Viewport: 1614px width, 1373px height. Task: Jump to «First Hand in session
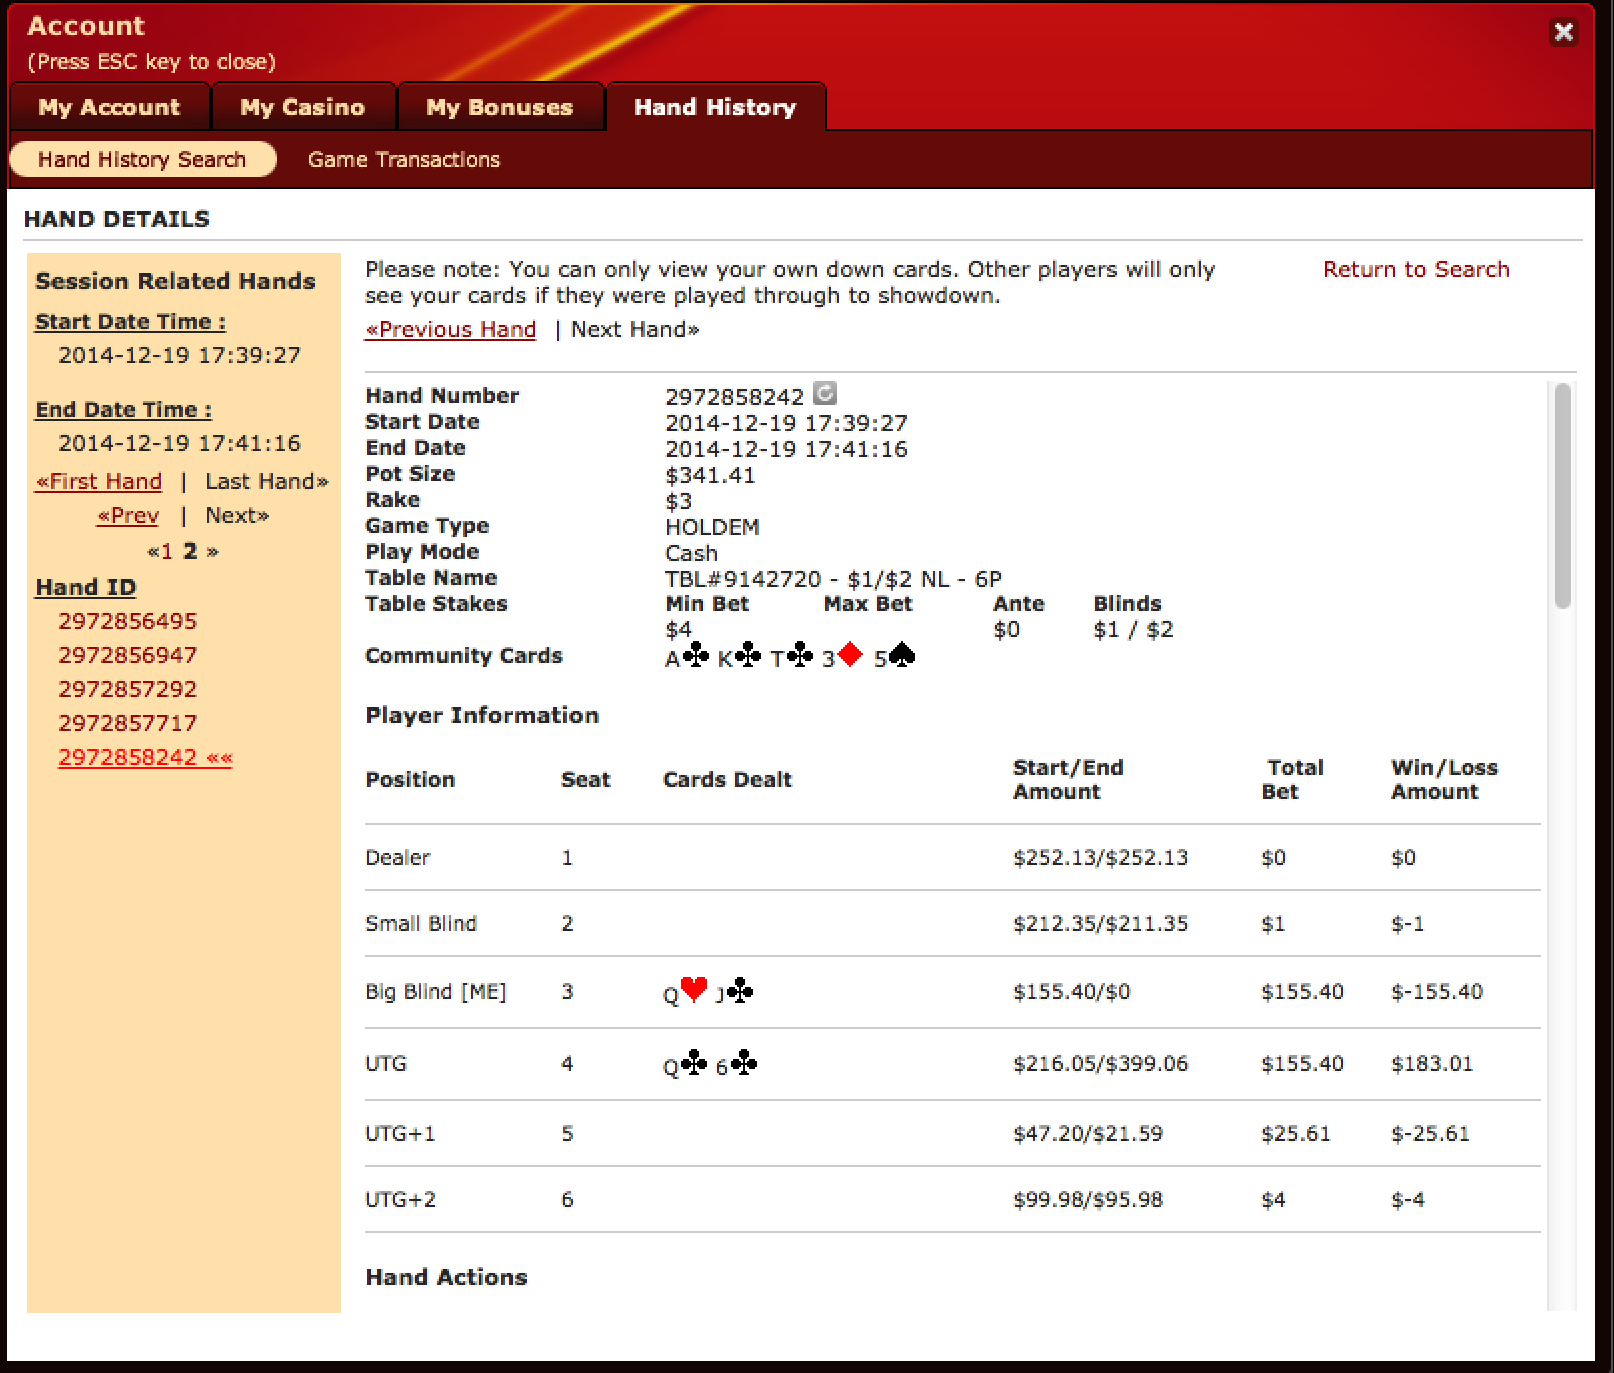click(x=99, y=481)
